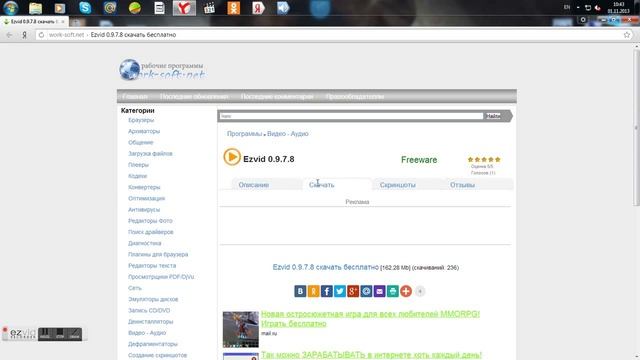
Task: Click the MMORPG ad thumbnail image
Action: pyautogui.click(x=241, y=329)
